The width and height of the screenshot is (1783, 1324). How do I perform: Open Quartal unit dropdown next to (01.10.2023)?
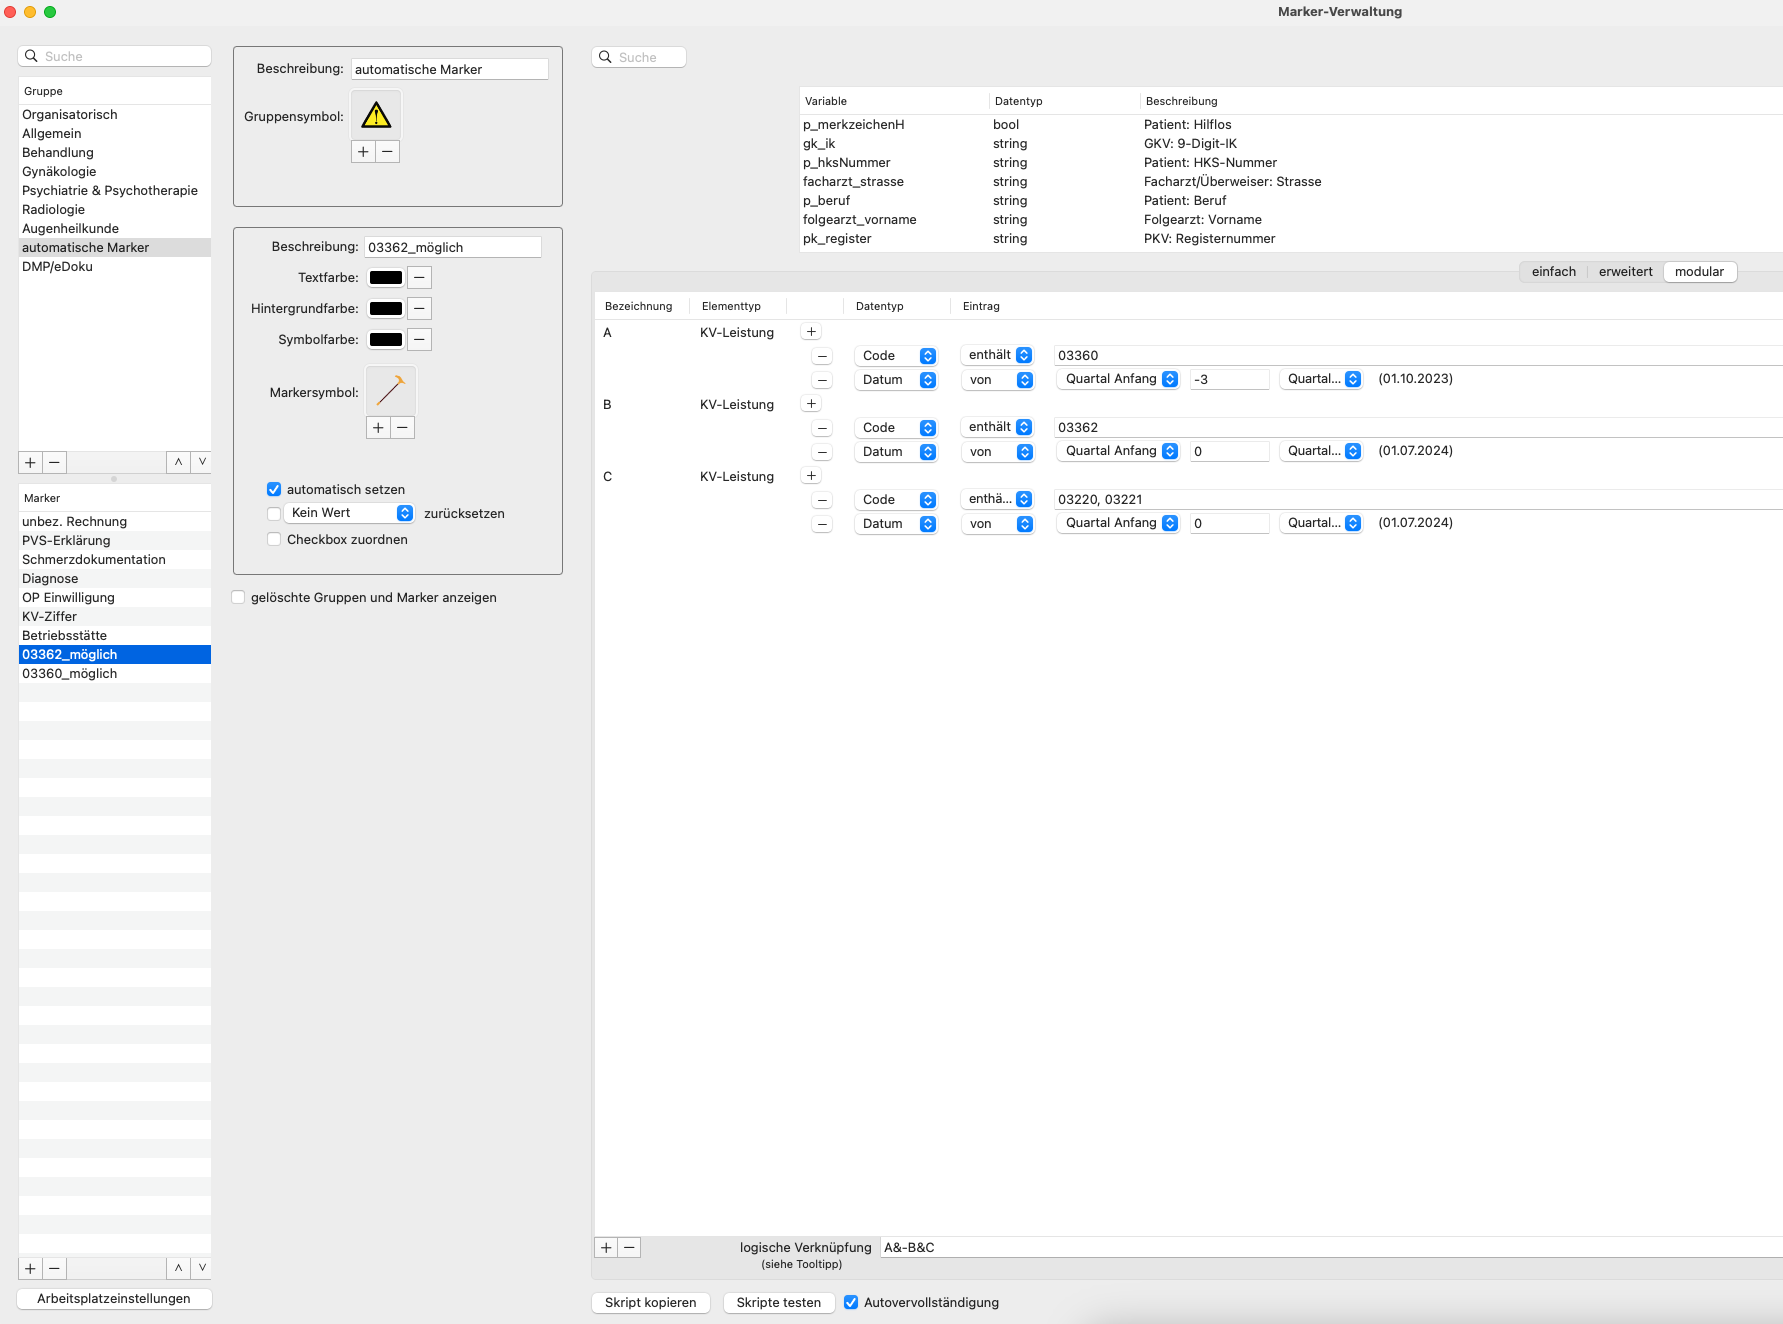(x=1321, y=379)
